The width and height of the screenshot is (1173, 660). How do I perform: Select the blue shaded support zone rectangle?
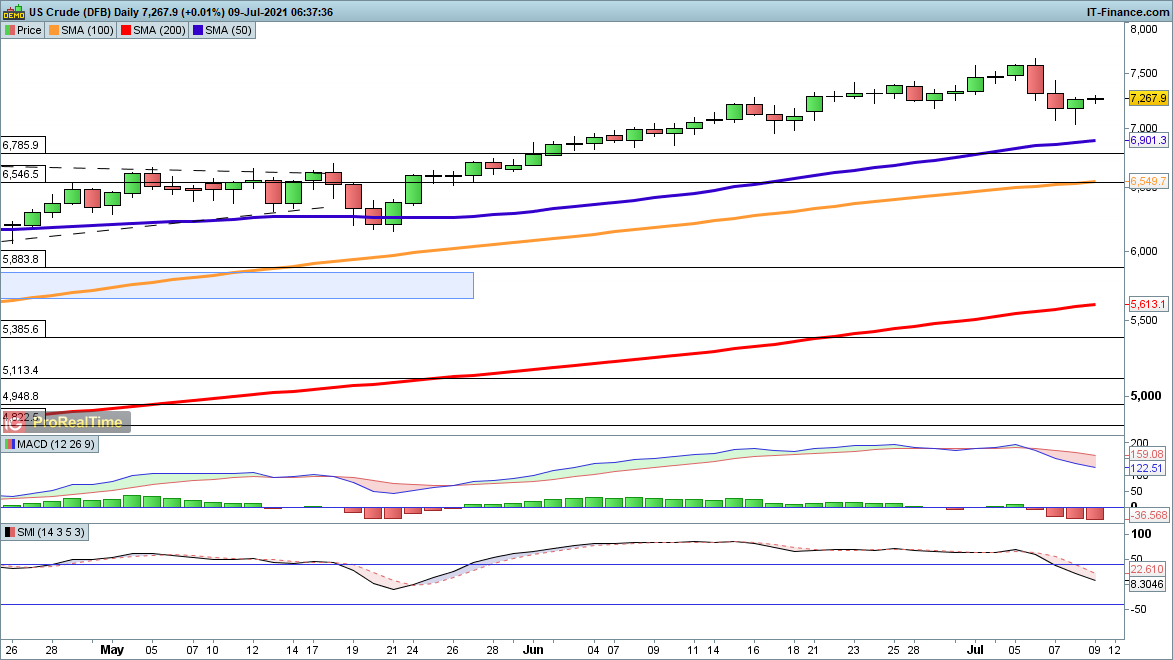point(236,285)
